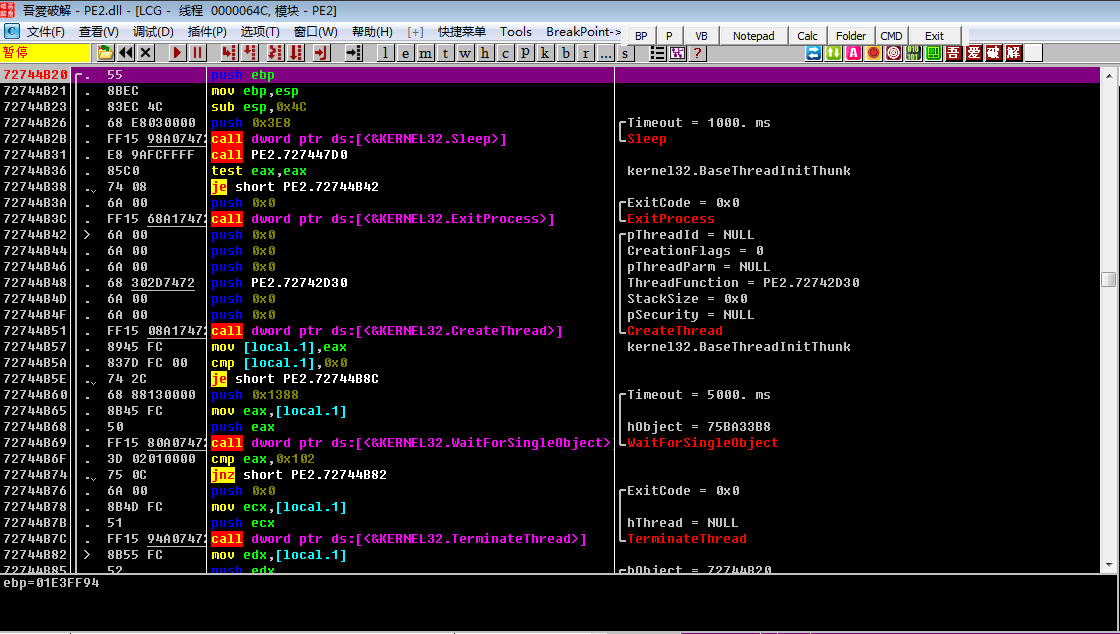Image resolution: width=1120 pixels, height=634 pixels.
Task: Click the disassembly scrollbar up arrow
Action: [1109, 75]
